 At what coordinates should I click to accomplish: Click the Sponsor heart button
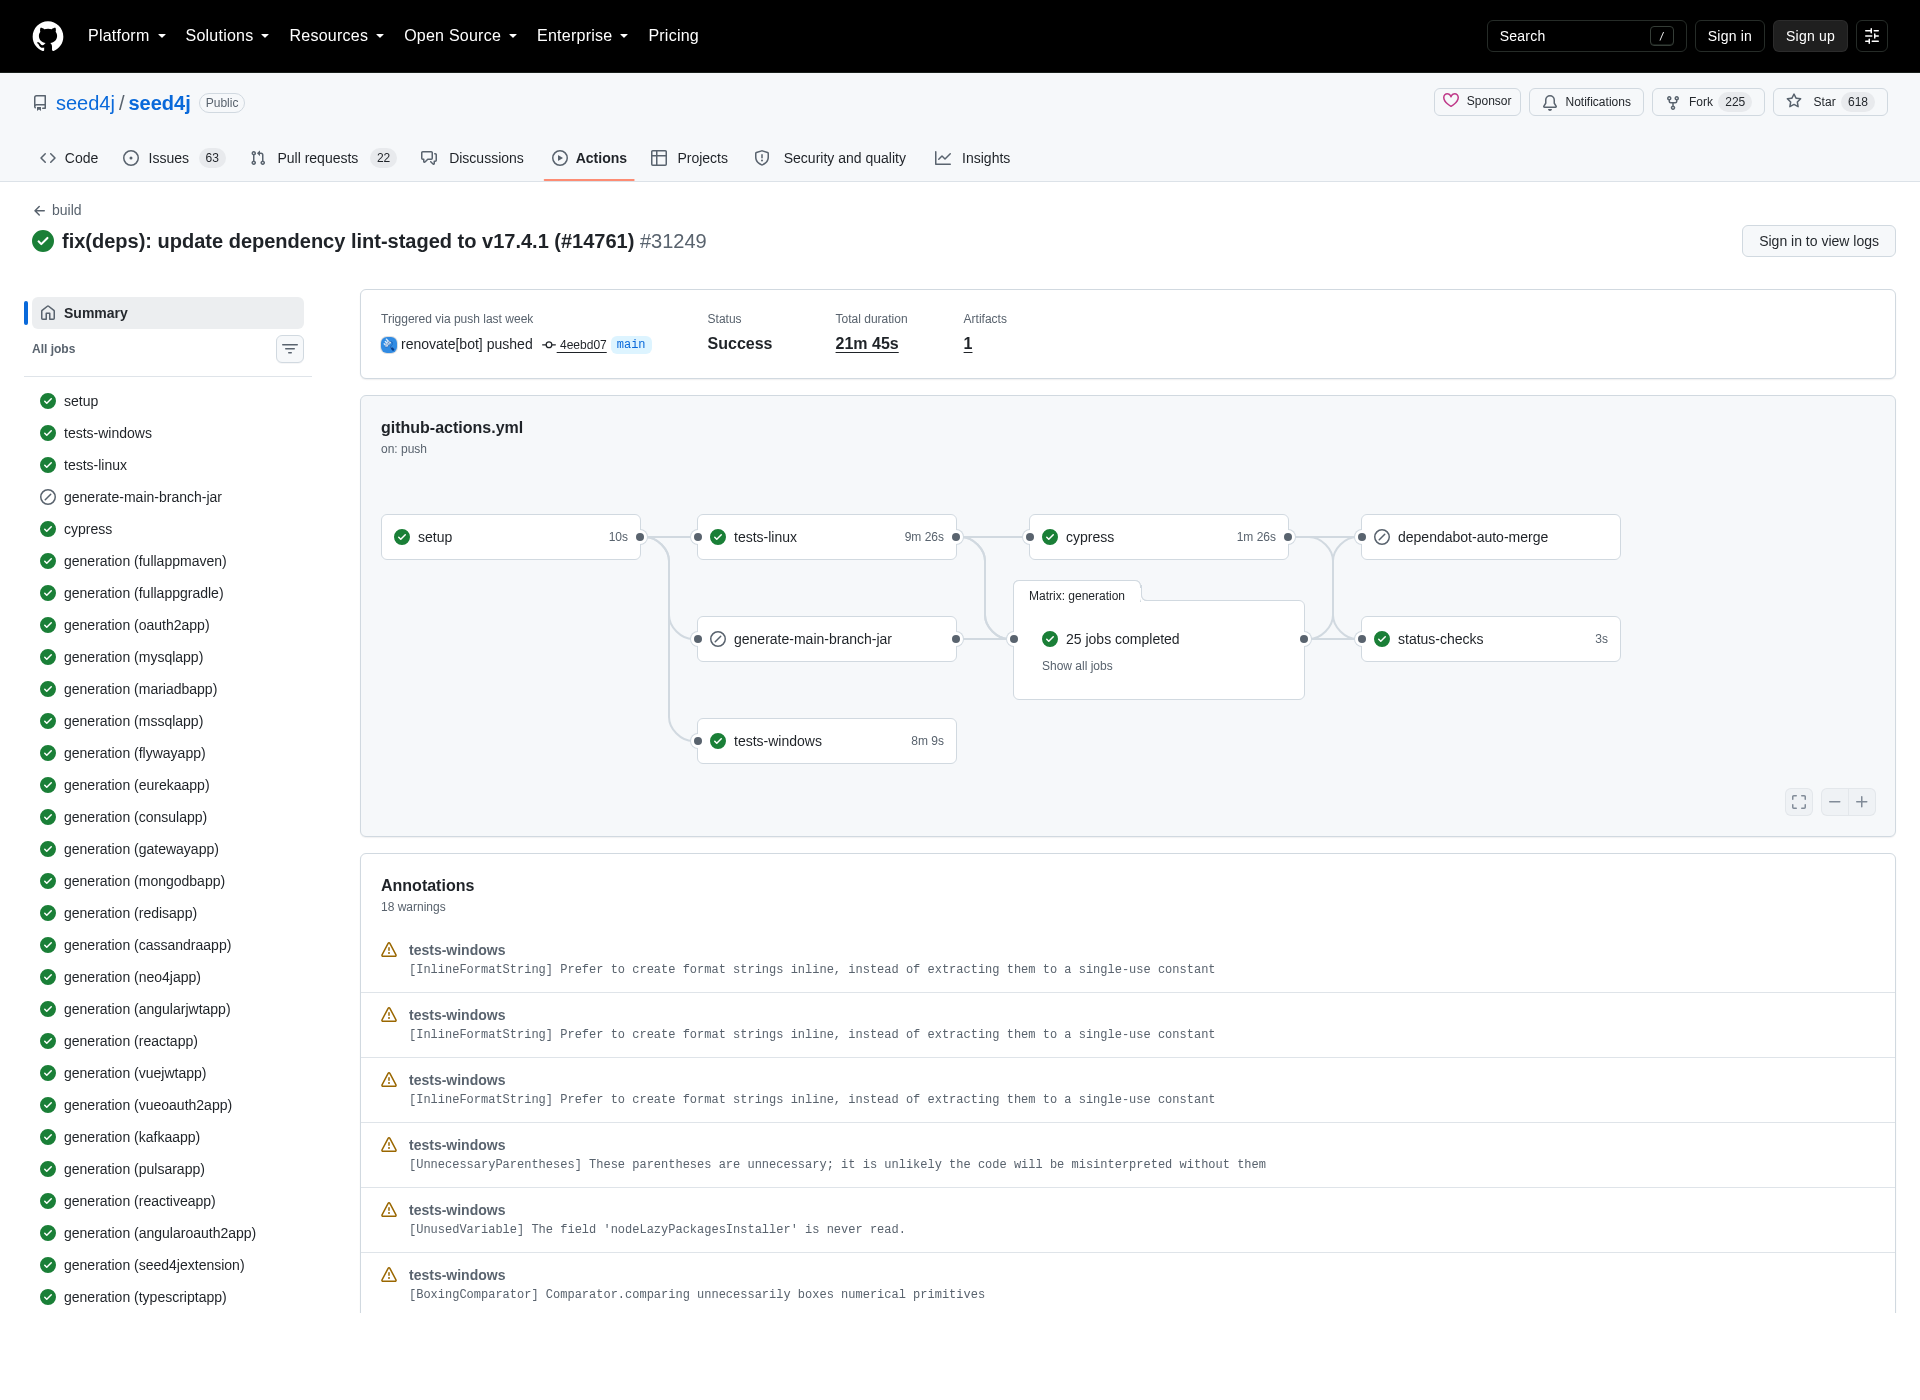point(1477,101)
